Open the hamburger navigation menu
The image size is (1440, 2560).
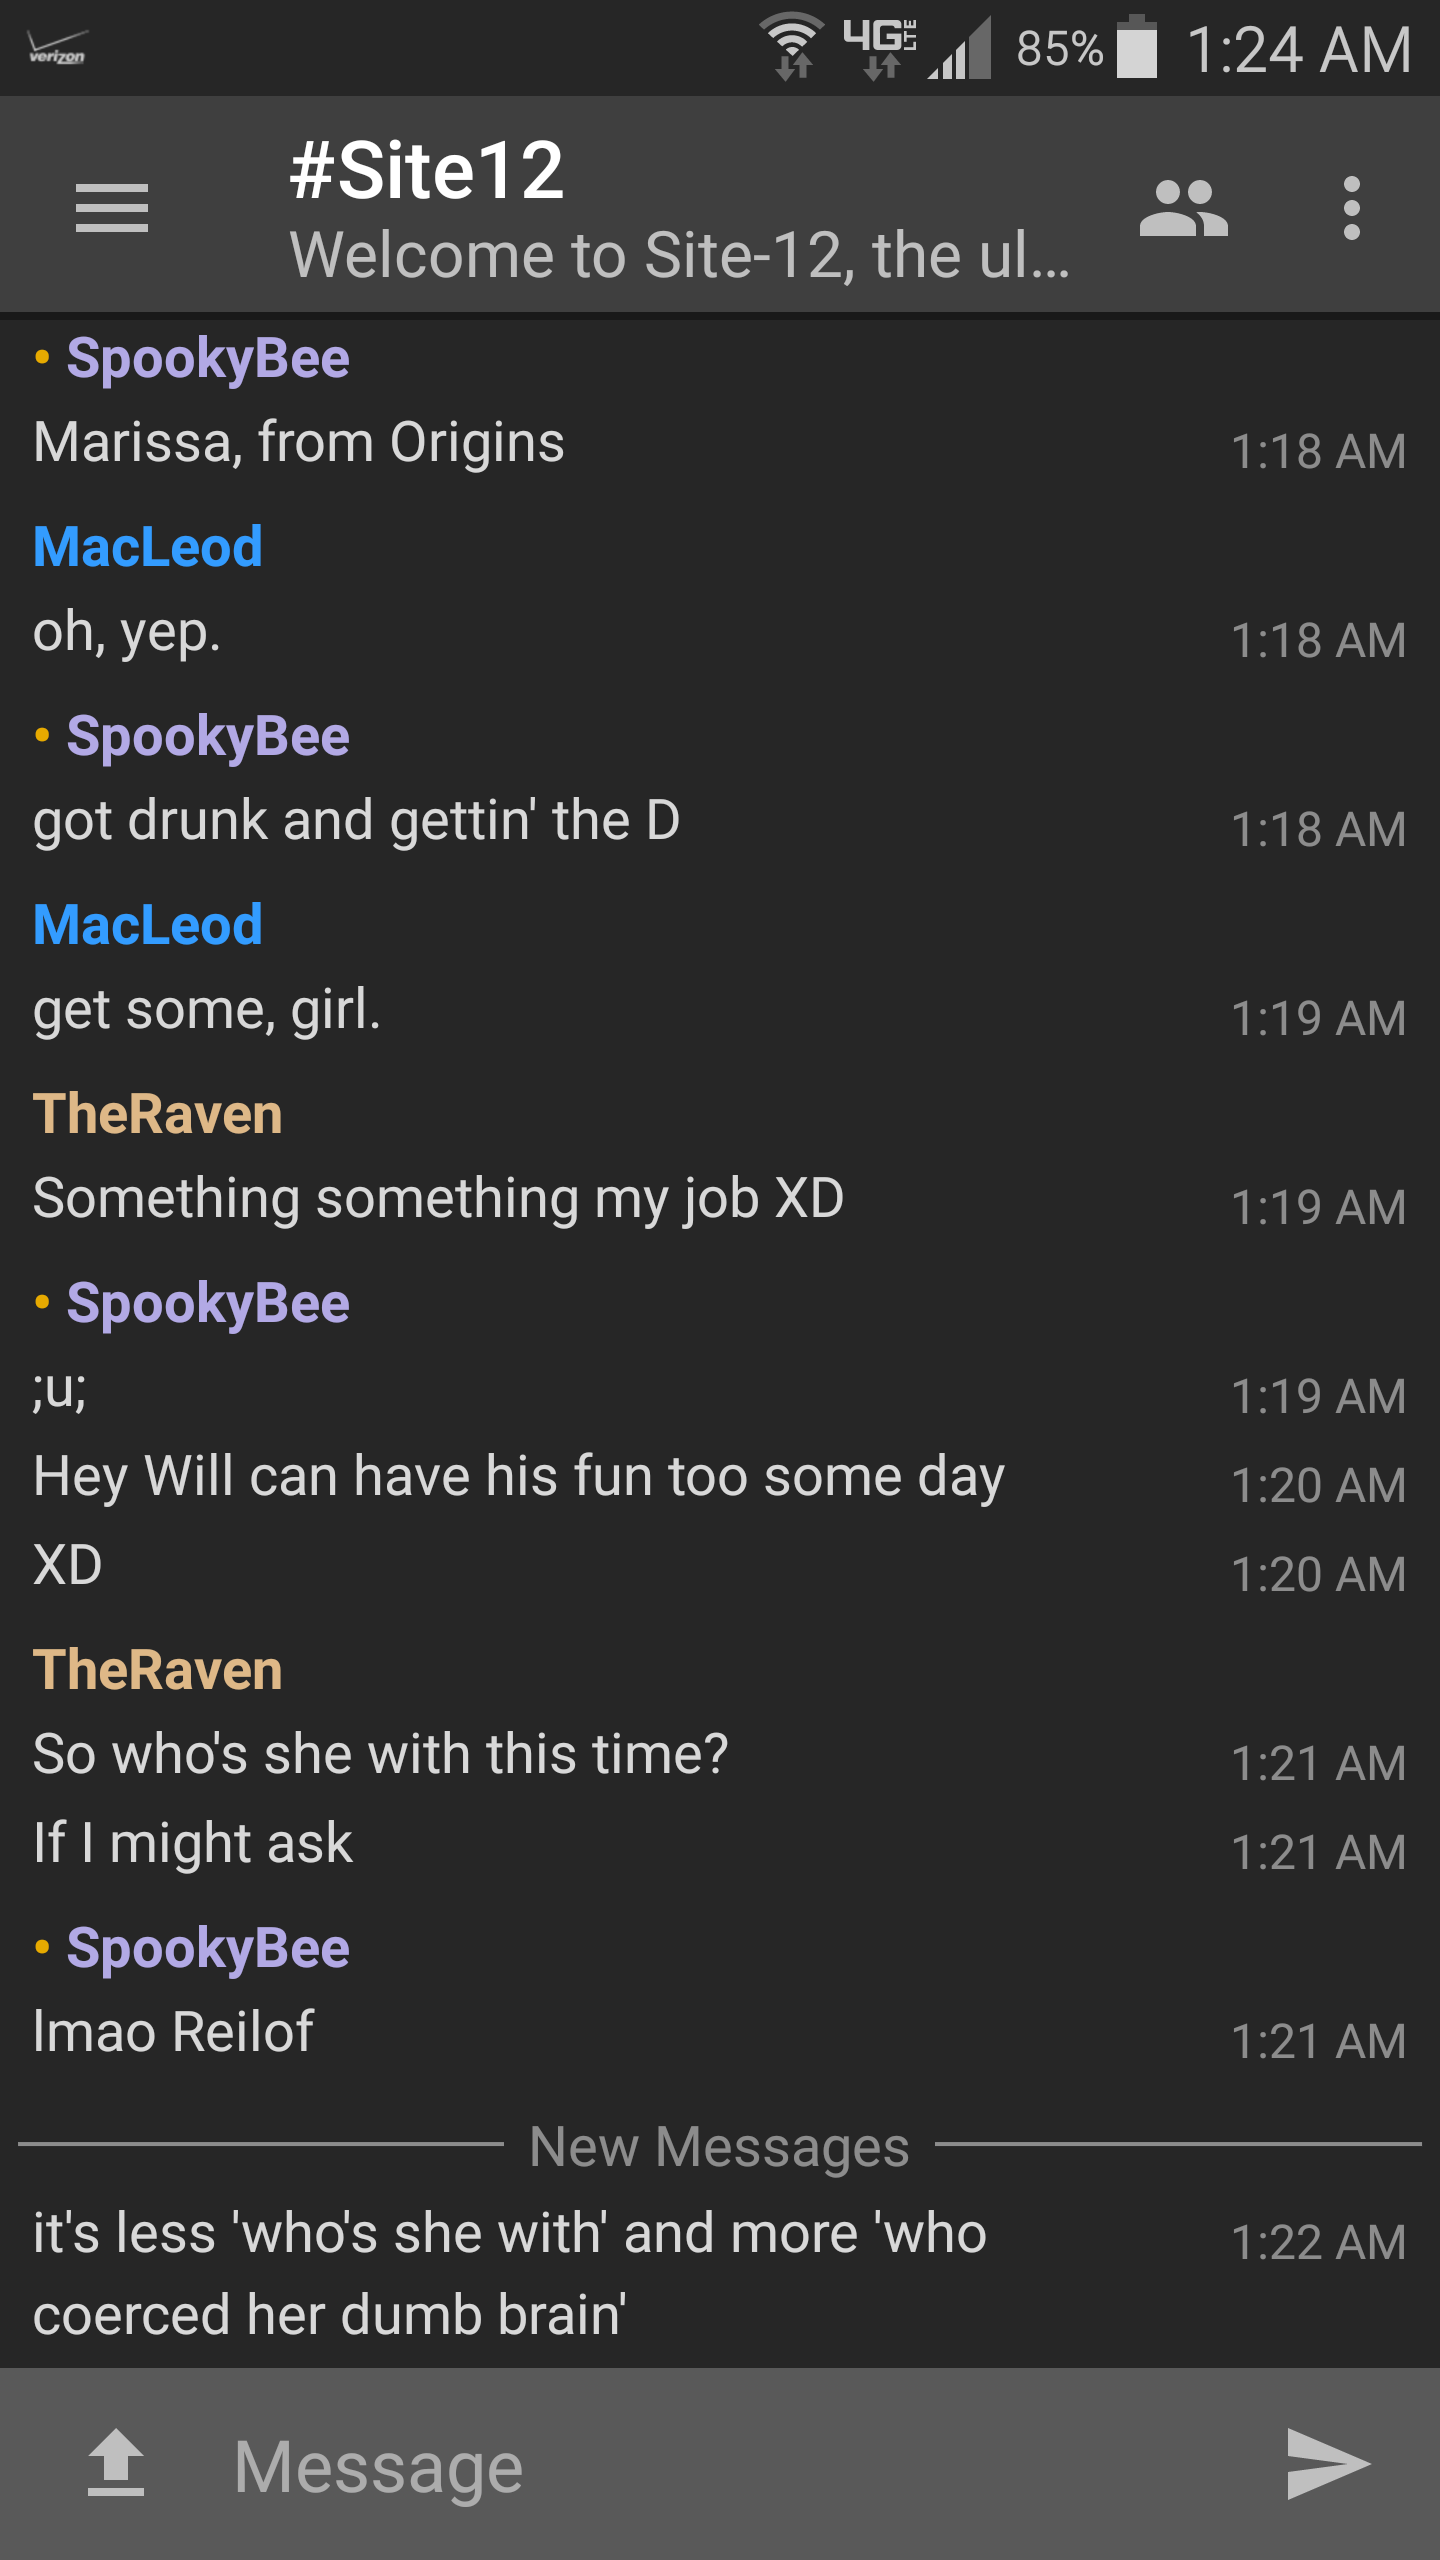pyautogui.click(x=112, y=208)
